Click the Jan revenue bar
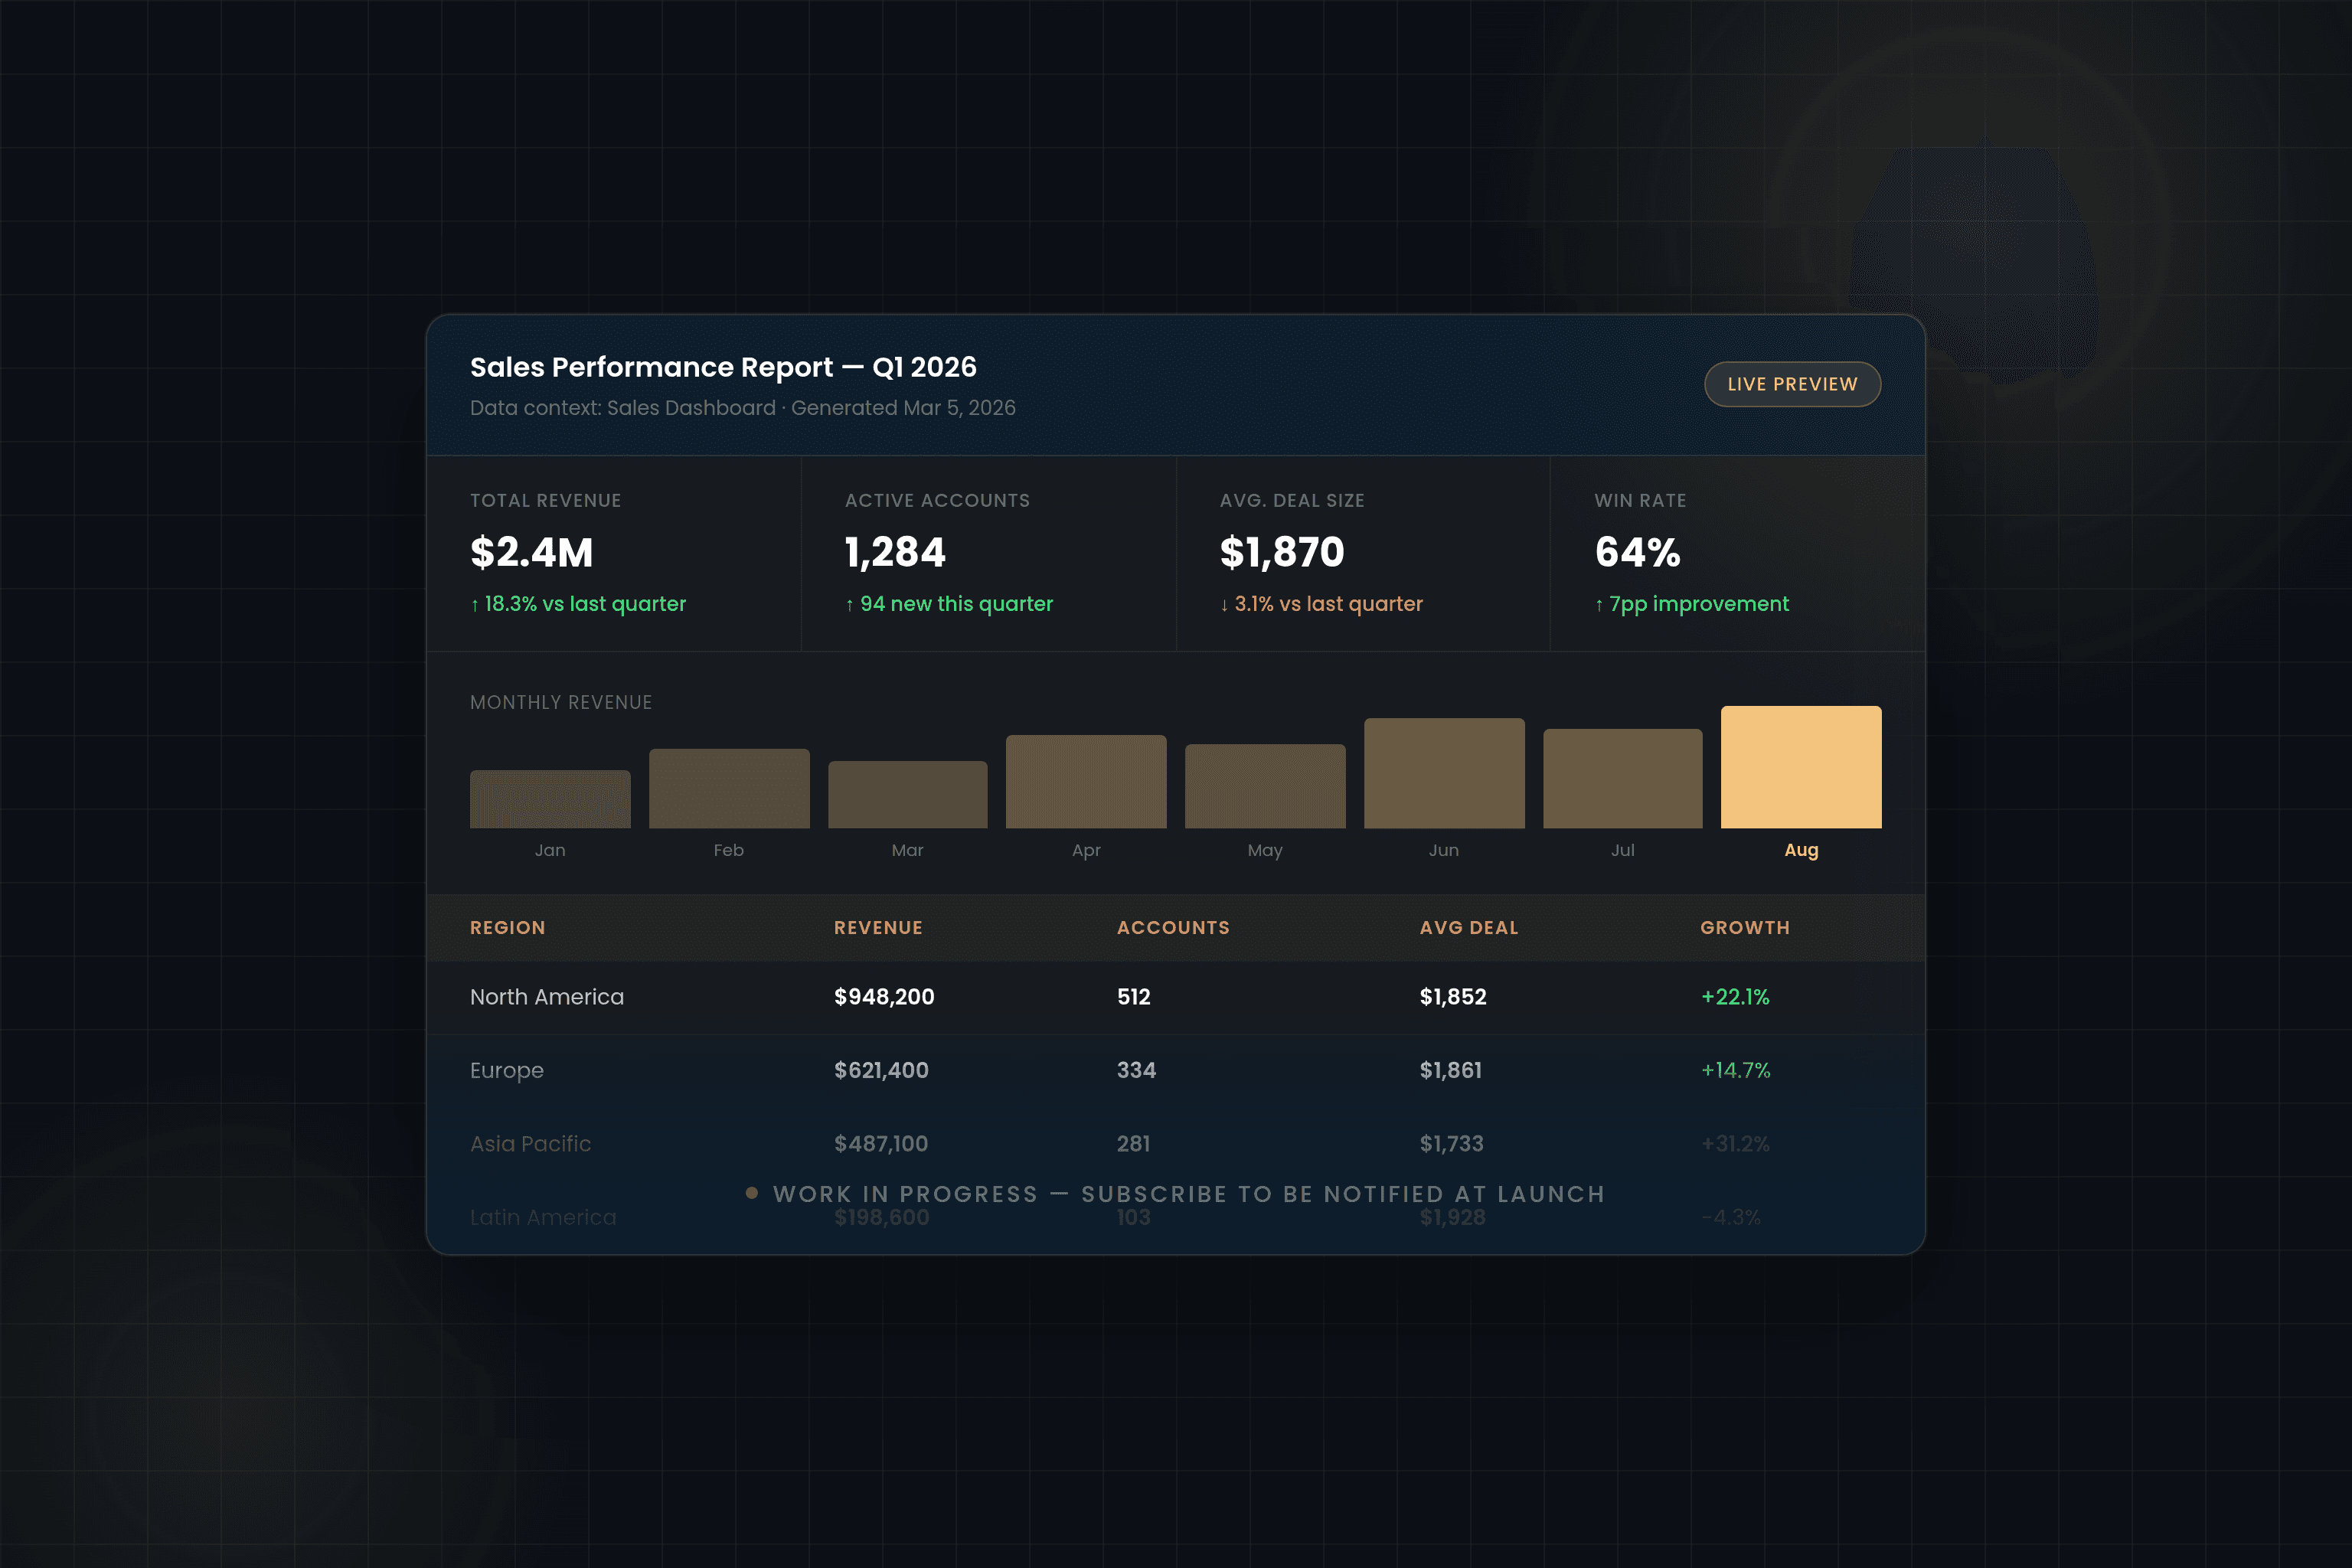The height and width of the screenshot is (1568, 2352). [x=550, y=799]
